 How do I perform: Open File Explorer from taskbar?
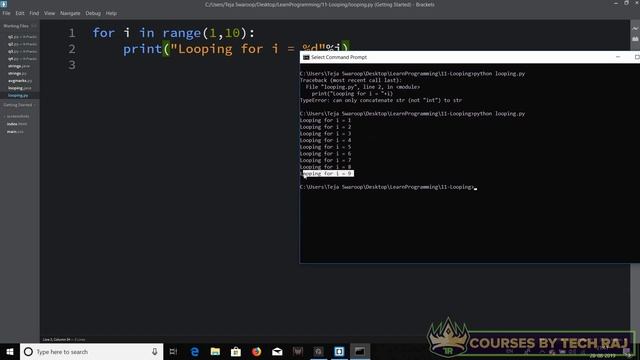coord(215,351)
